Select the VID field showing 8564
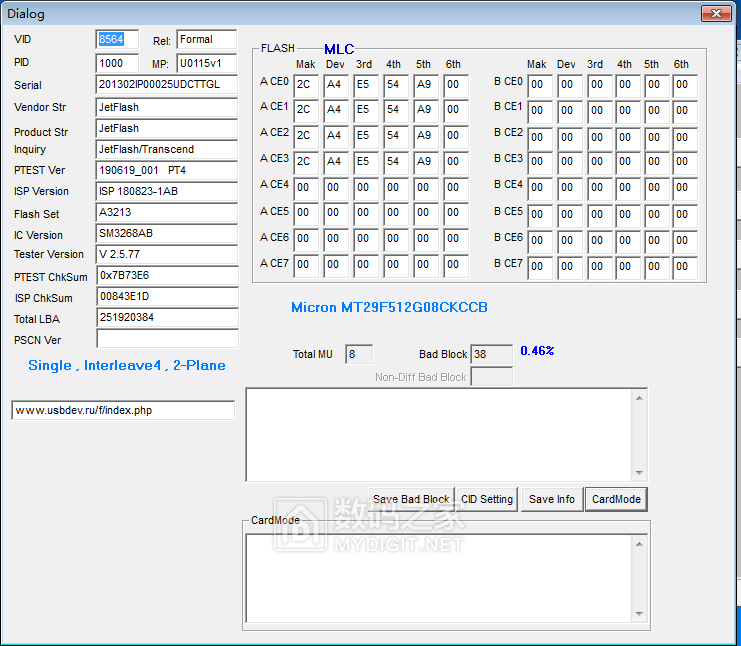This screenshot has height=646, width=741. tap(117, 39)
